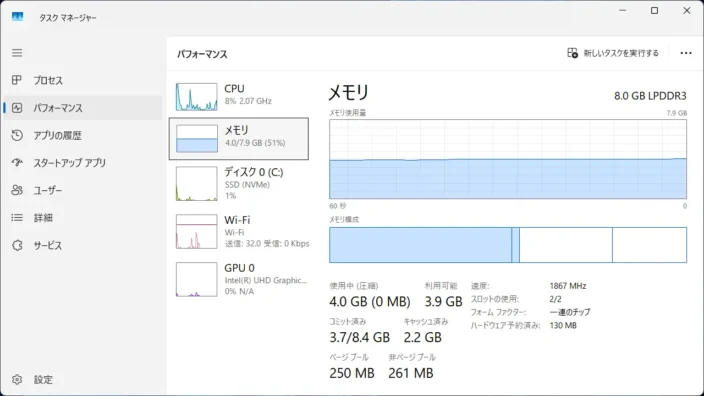Click 261 MB non-paged pool value
Screen dimensions: 704x396
point(411,373)
